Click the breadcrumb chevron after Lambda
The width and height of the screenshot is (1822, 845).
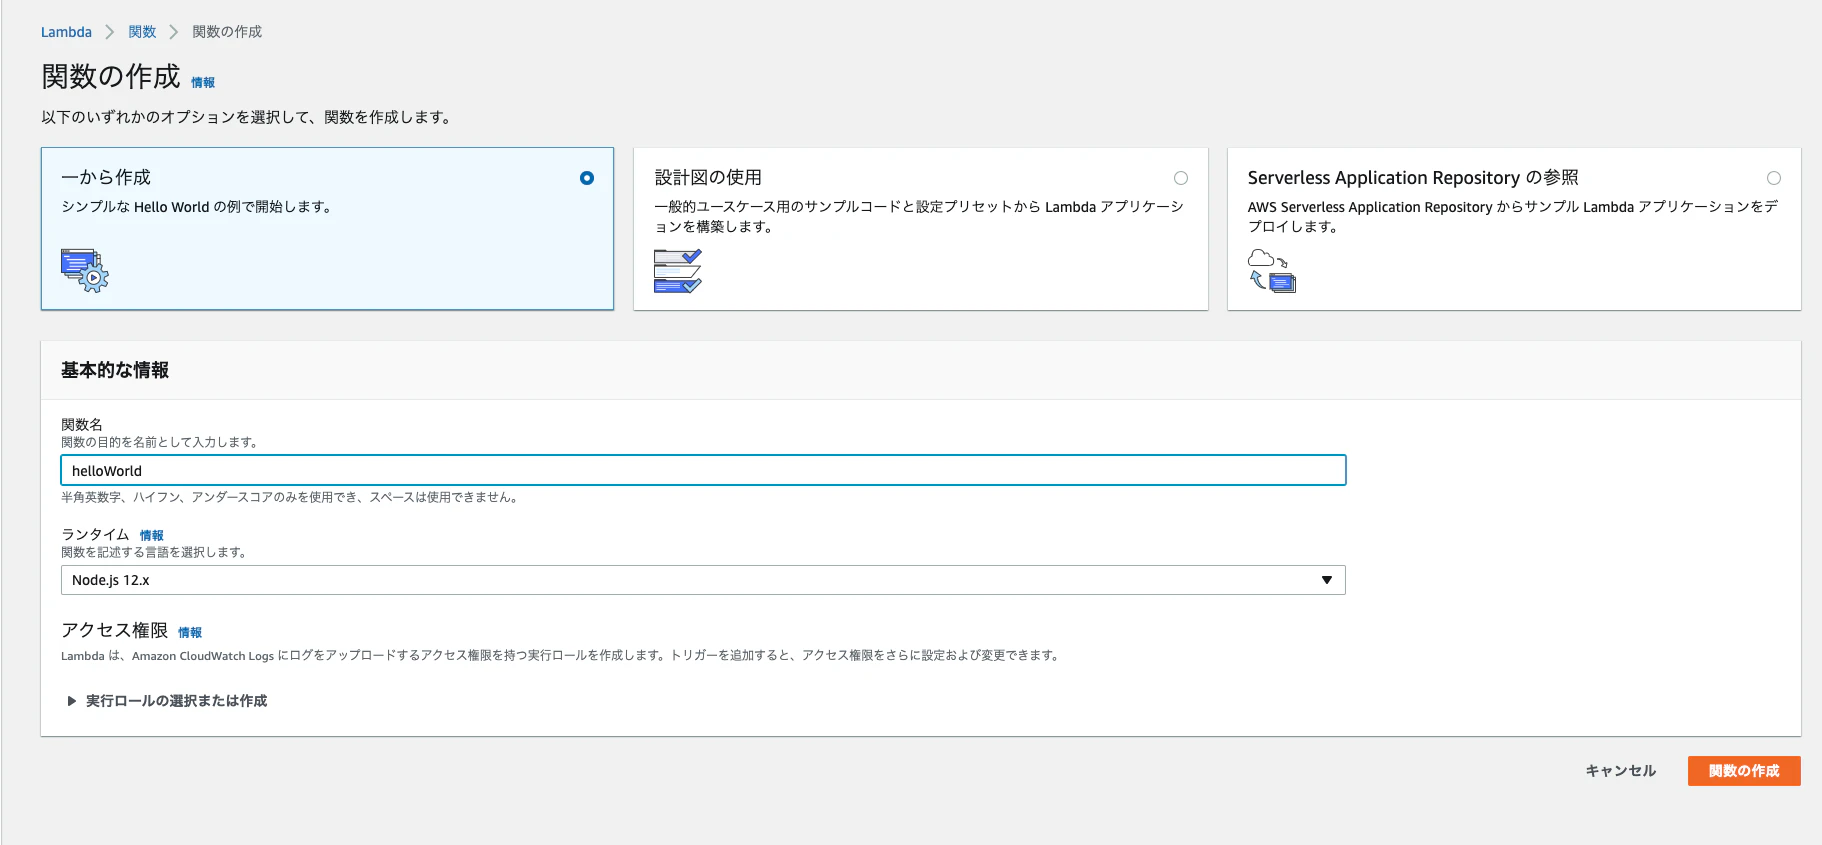110,32
